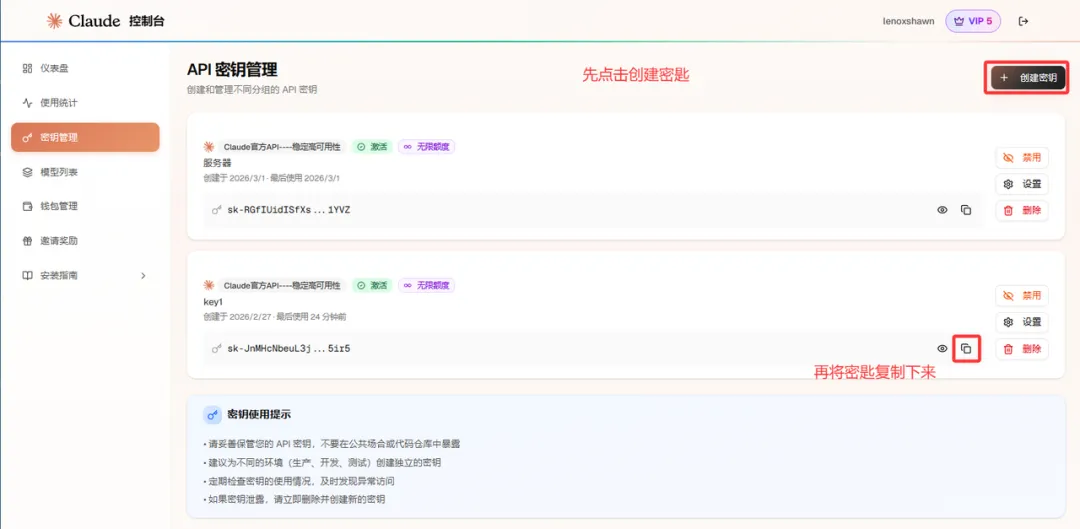Click the 密钥使用提示 heading
Image resolution: width=1080 pixels, height=529 pixels.
[x=259, y=415]
